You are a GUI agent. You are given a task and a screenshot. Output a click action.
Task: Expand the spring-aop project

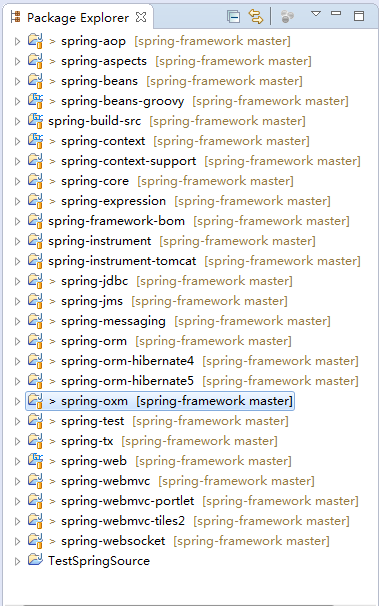[17, 41]
